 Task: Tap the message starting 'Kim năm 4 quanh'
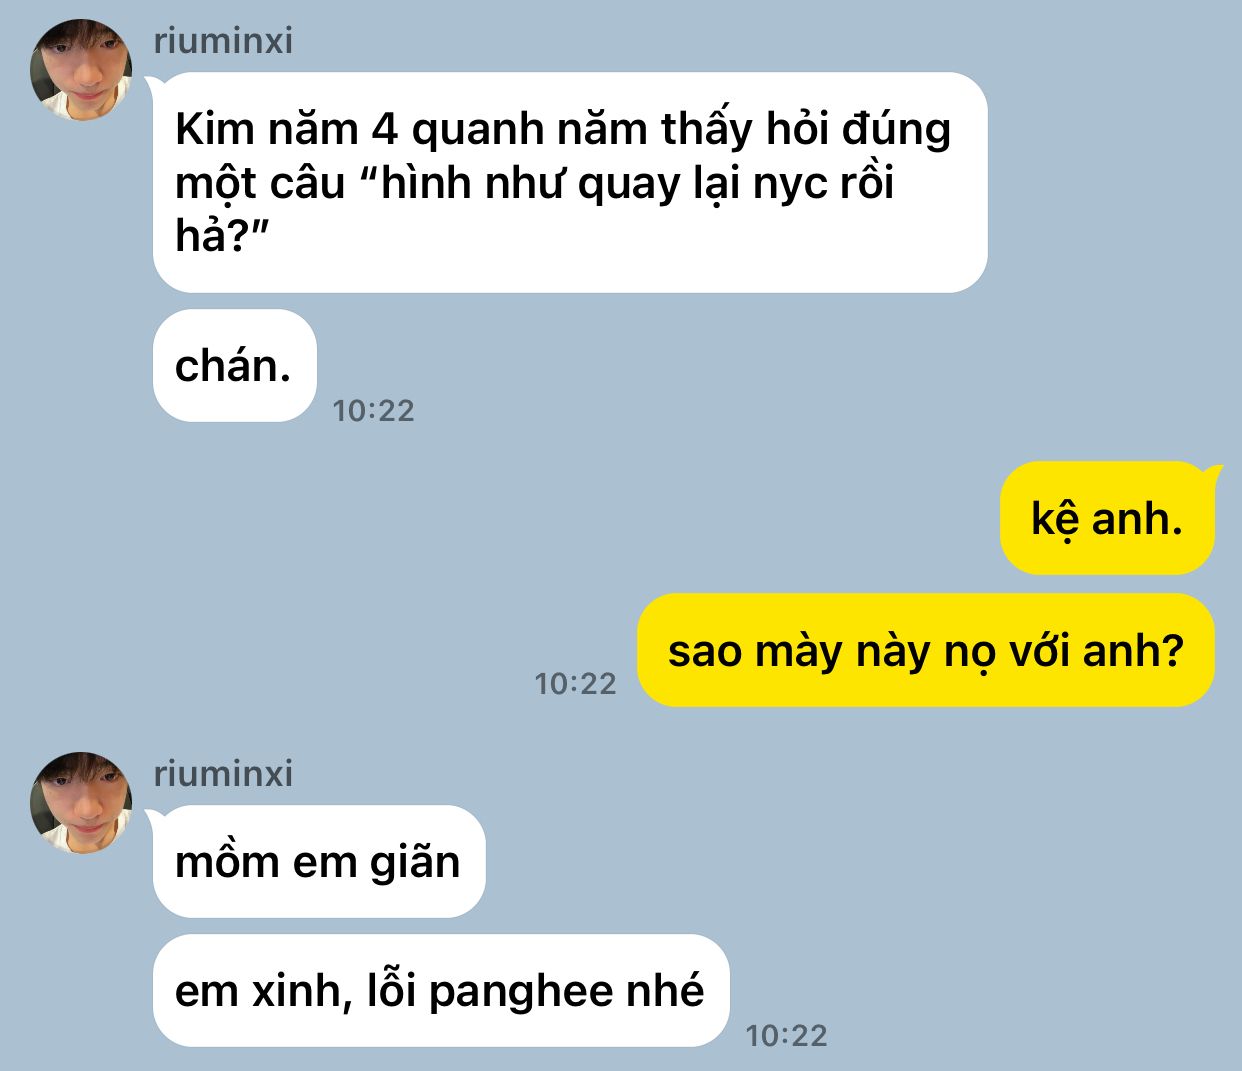(570, 182)
